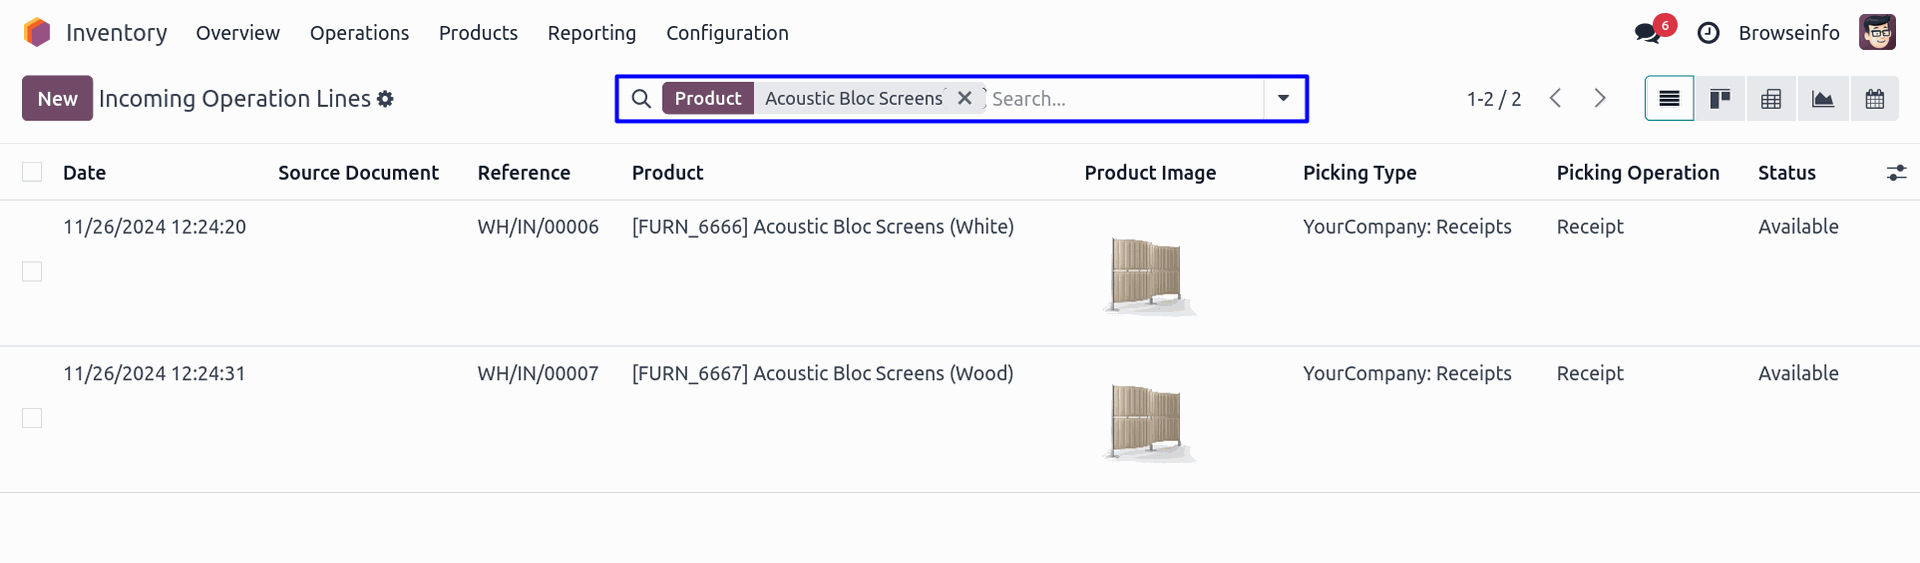
Task: Open the Browseinfo user avatar menu
Action: coord(1877,33)
